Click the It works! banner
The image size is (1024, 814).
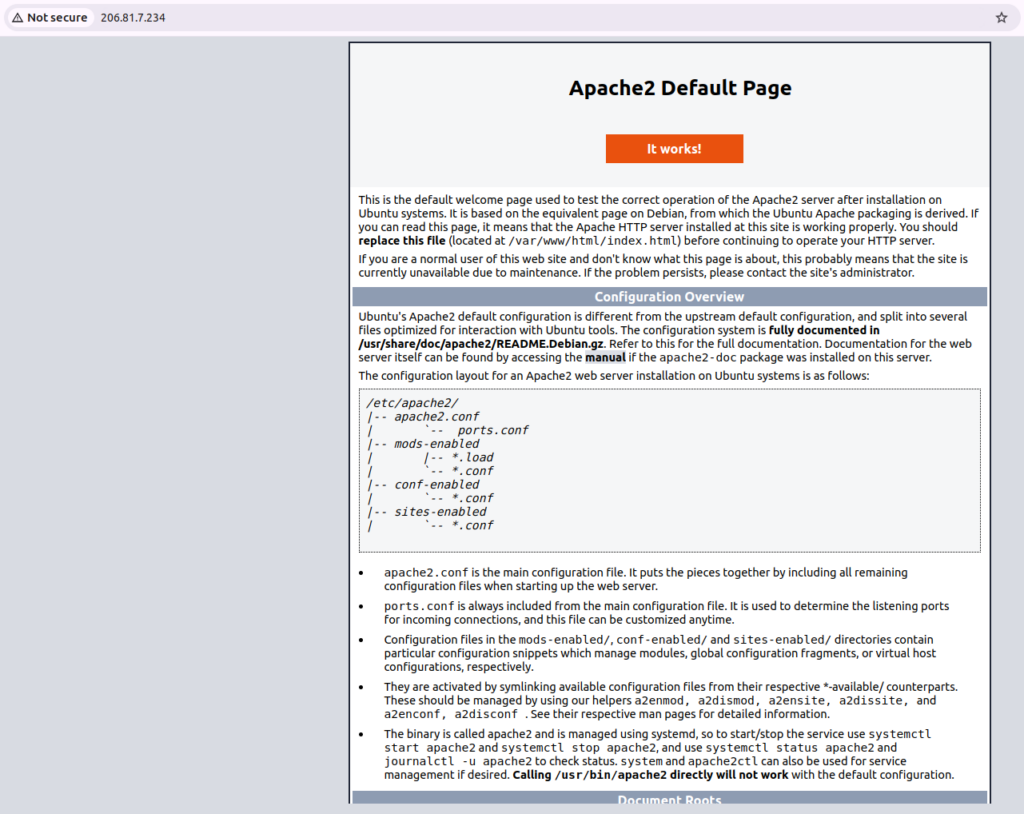pos(674,149)
